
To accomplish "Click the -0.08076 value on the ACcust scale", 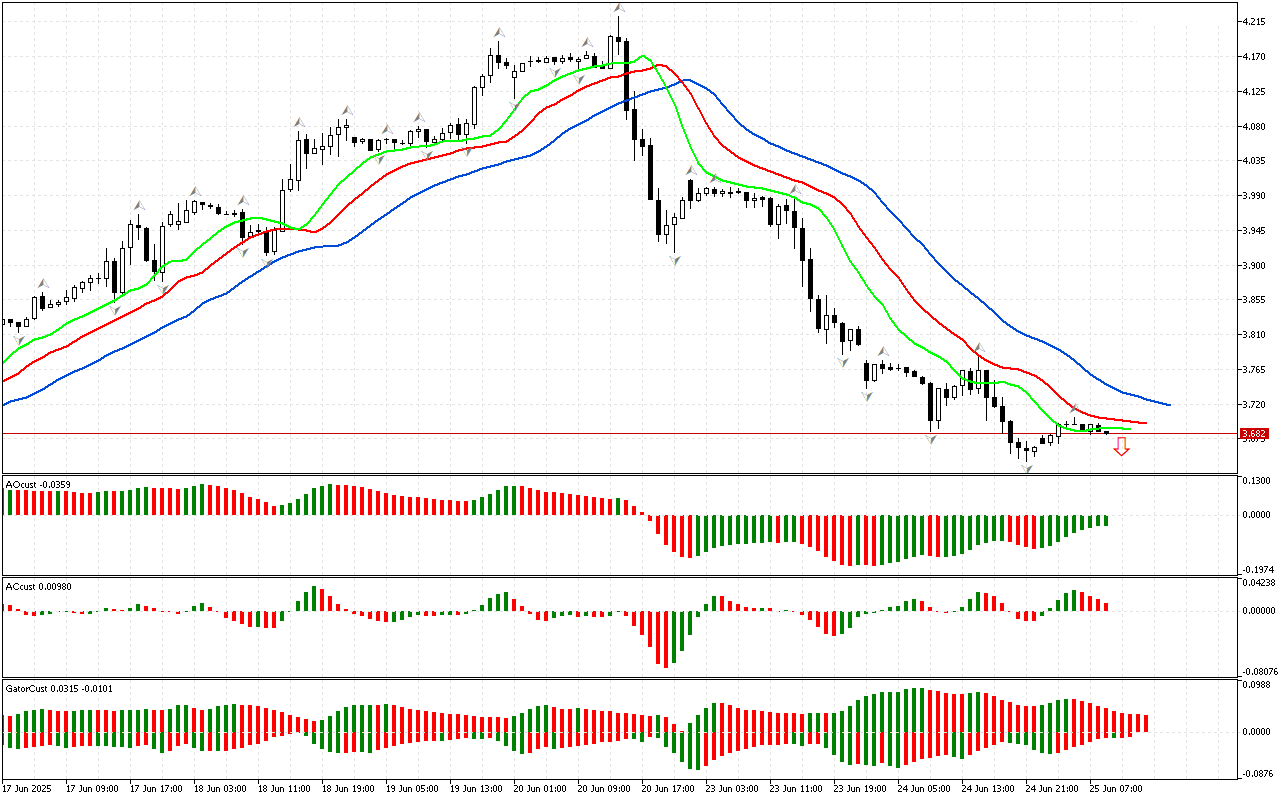I will [1256, 671].
